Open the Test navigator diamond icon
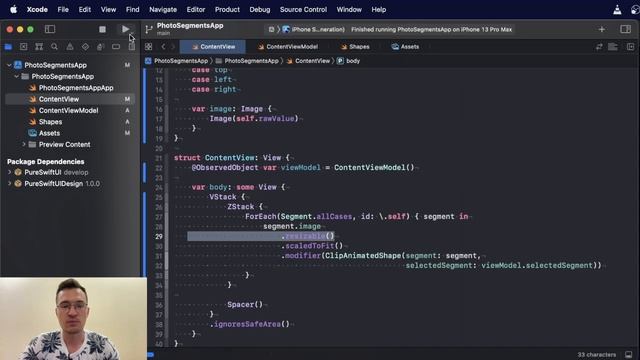 pyautogui.click(x=85, y=47)
